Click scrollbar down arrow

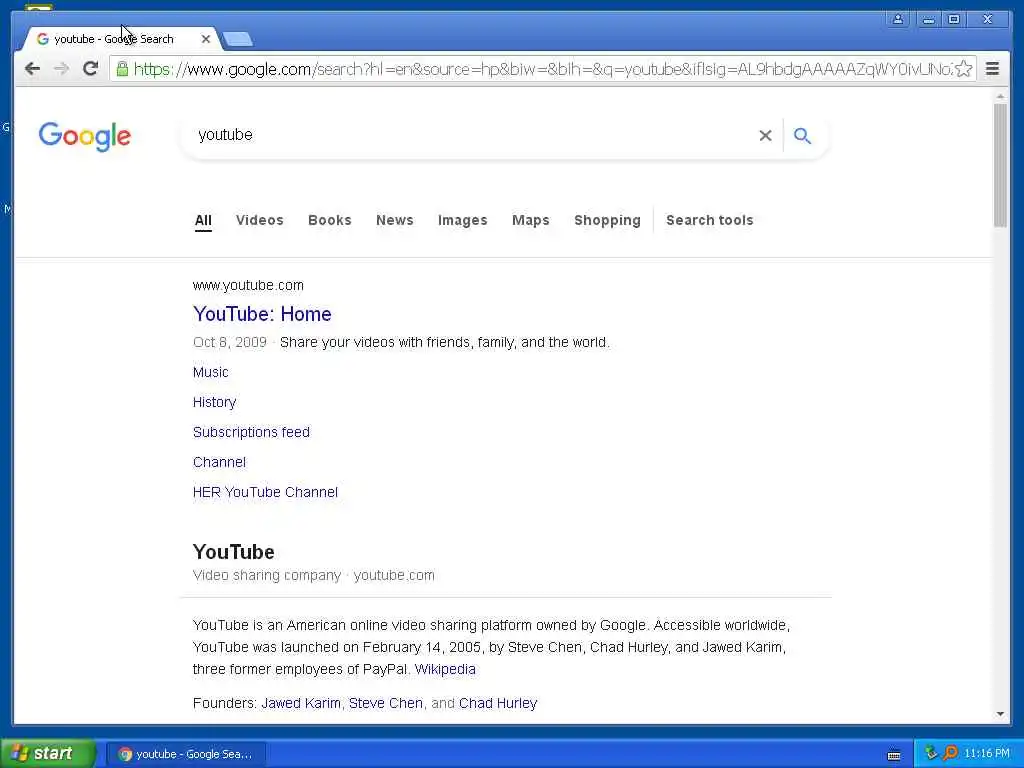pos(1000,714)
